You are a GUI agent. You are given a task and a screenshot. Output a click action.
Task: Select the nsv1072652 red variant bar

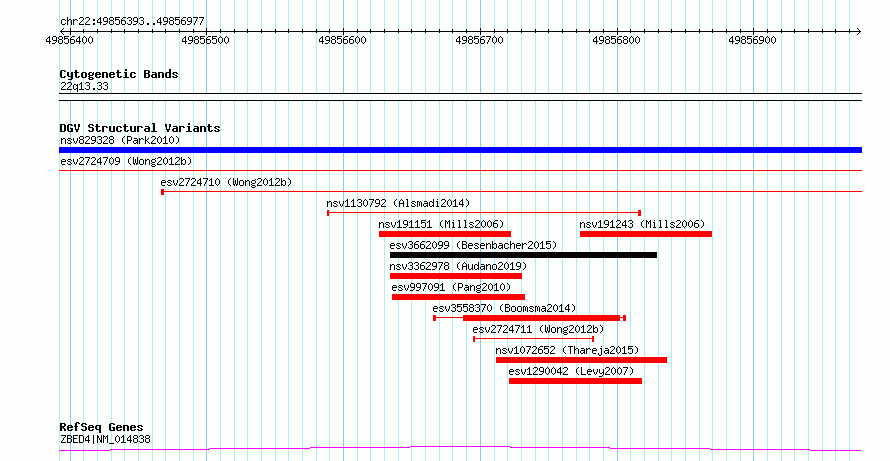point(581,360)
